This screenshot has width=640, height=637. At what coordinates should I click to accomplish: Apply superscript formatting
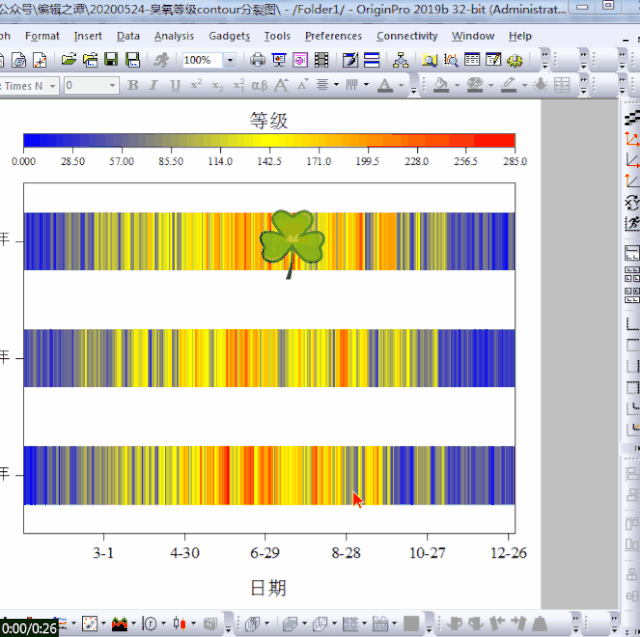[196, 86]
